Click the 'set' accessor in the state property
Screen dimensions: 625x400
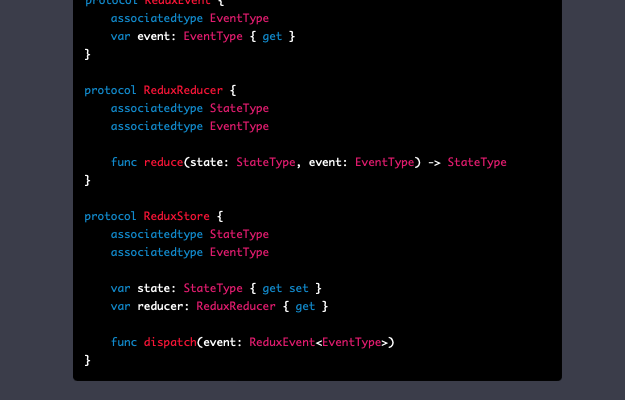pos(299,288)
